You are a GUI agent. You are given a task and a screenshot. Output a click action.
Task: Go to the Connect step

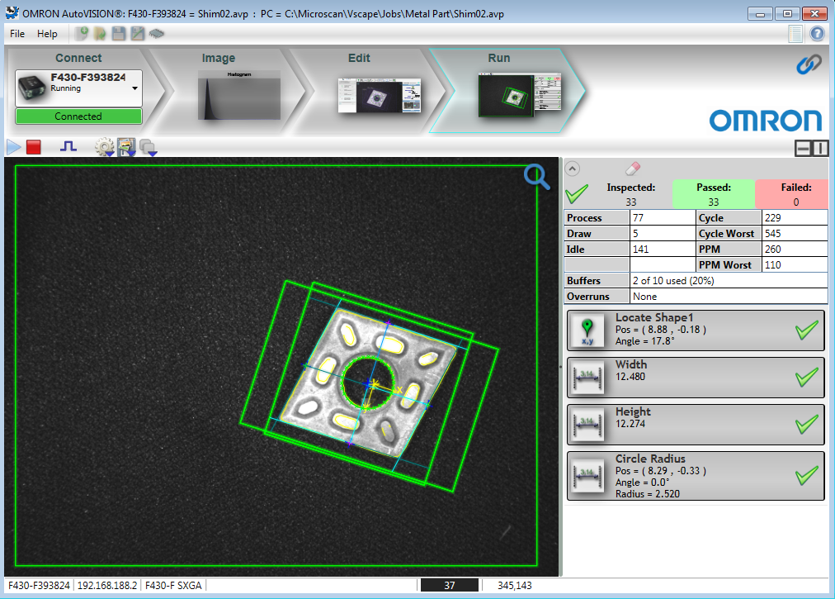click(x=78, y=58)
